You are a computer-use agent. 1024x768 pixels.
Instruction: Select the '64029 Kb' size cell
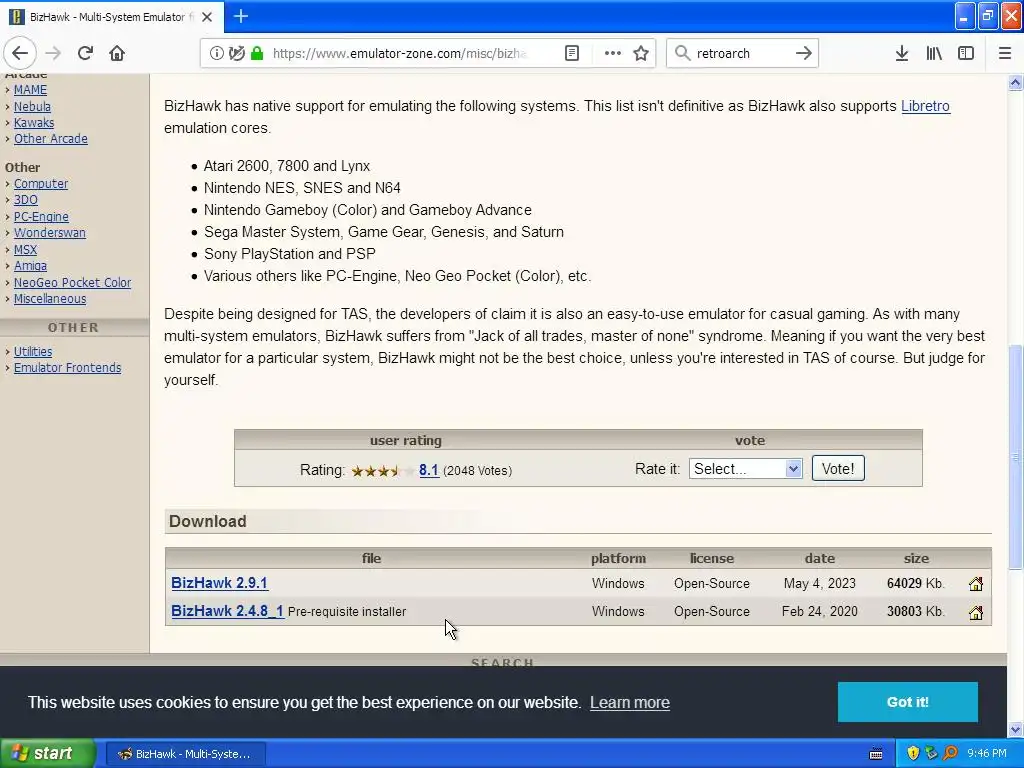[x=915, y=583]
